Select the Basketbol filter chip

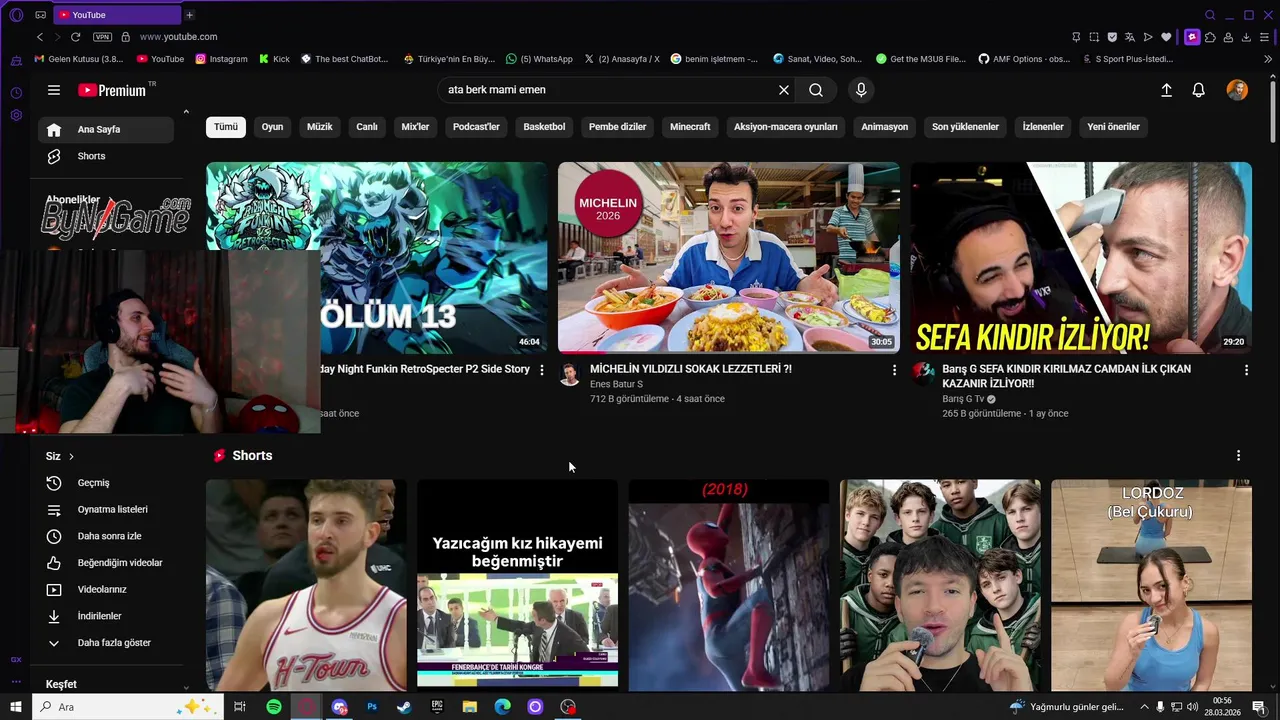544,127
